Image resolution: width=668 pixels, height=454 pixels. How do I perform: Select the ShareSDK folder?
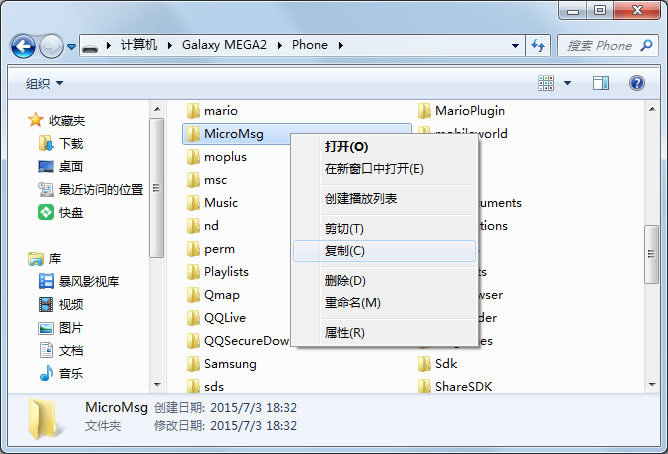point(463,387)
